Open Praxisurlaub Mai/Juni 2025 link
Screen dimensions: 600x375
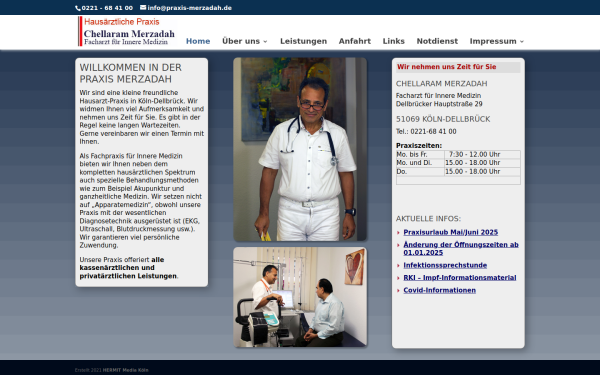tap(450, 232)
